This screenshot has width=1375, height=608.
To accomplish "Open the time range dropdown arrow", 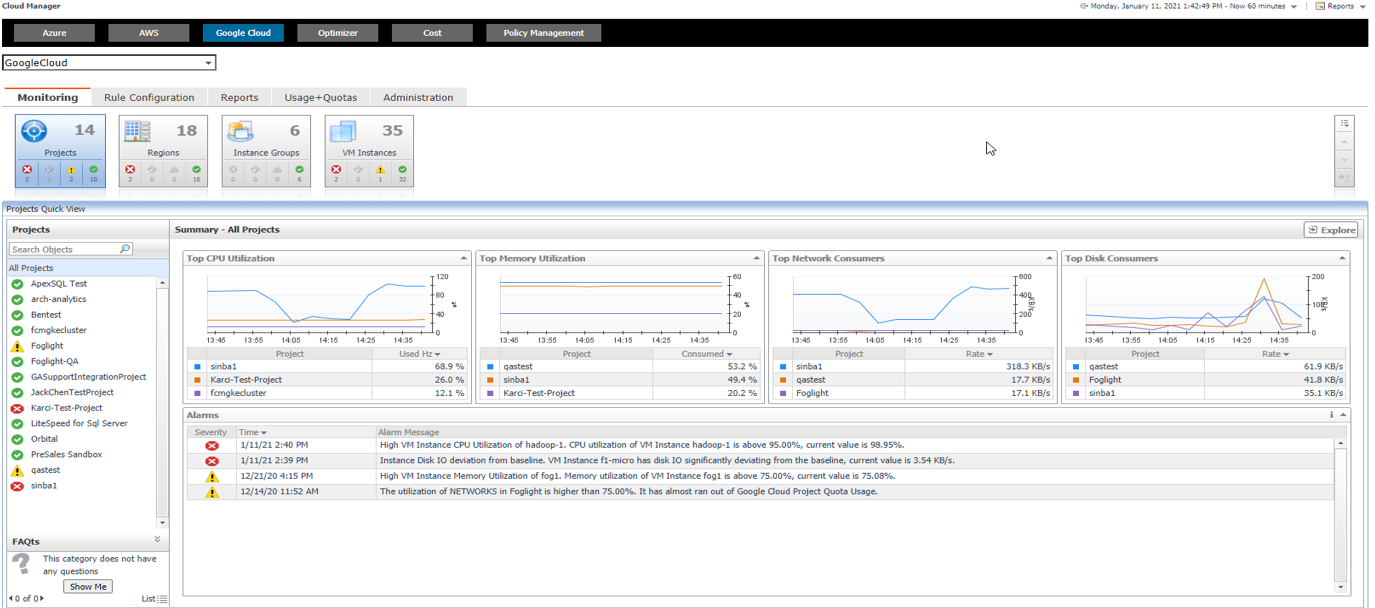I will coord(1294,7).
